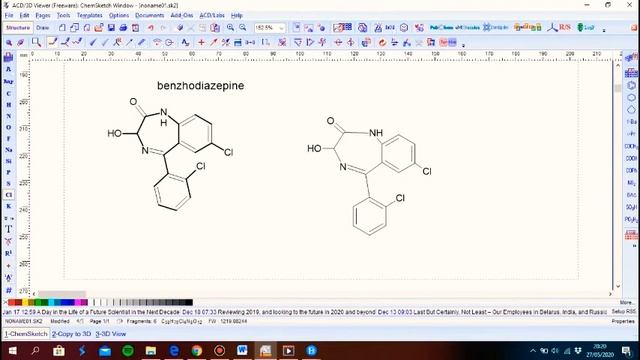The height and width of the screenshot is (360, 640).
Task: Switch to 1-ChemSketch tab
Action: (26, 334)
